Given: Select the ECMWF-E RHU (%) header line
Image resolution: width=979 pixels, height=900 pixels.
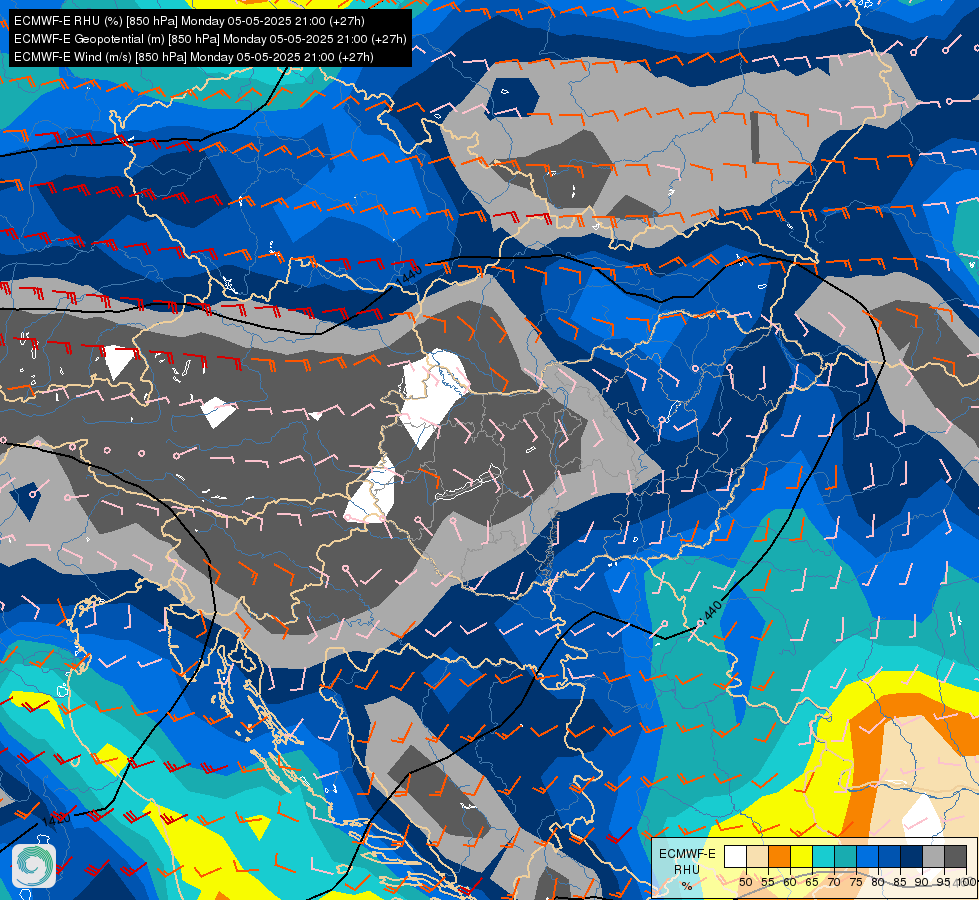Looking at the screenshot, I should pos(189,21).
